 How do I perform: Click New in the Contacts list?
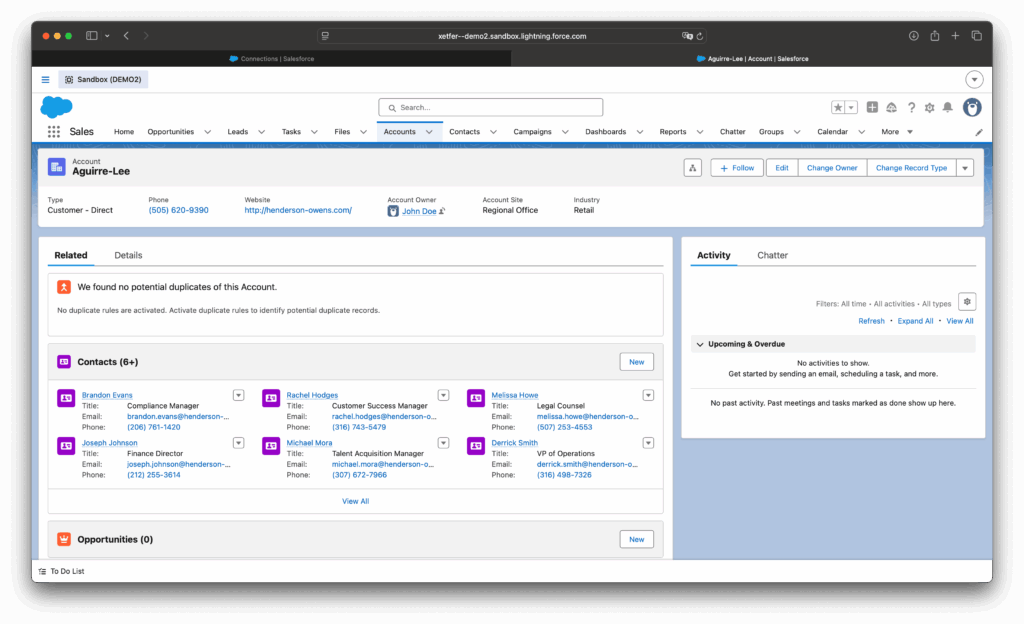(x=637, y=362)
